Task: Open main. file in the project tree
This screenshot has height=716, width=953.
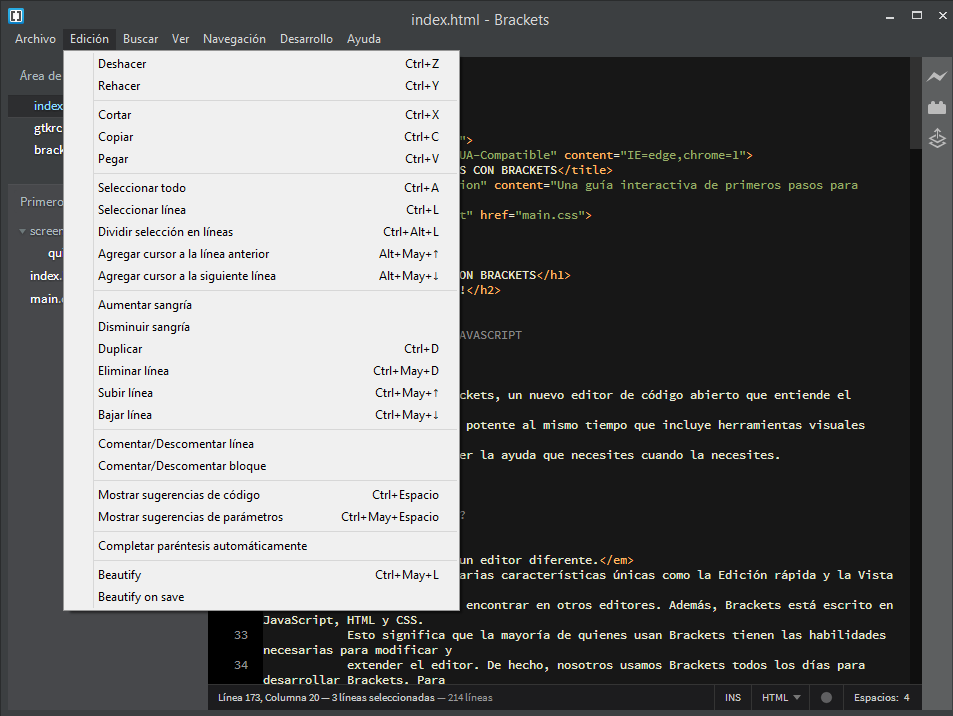Action: pos(47,298)
